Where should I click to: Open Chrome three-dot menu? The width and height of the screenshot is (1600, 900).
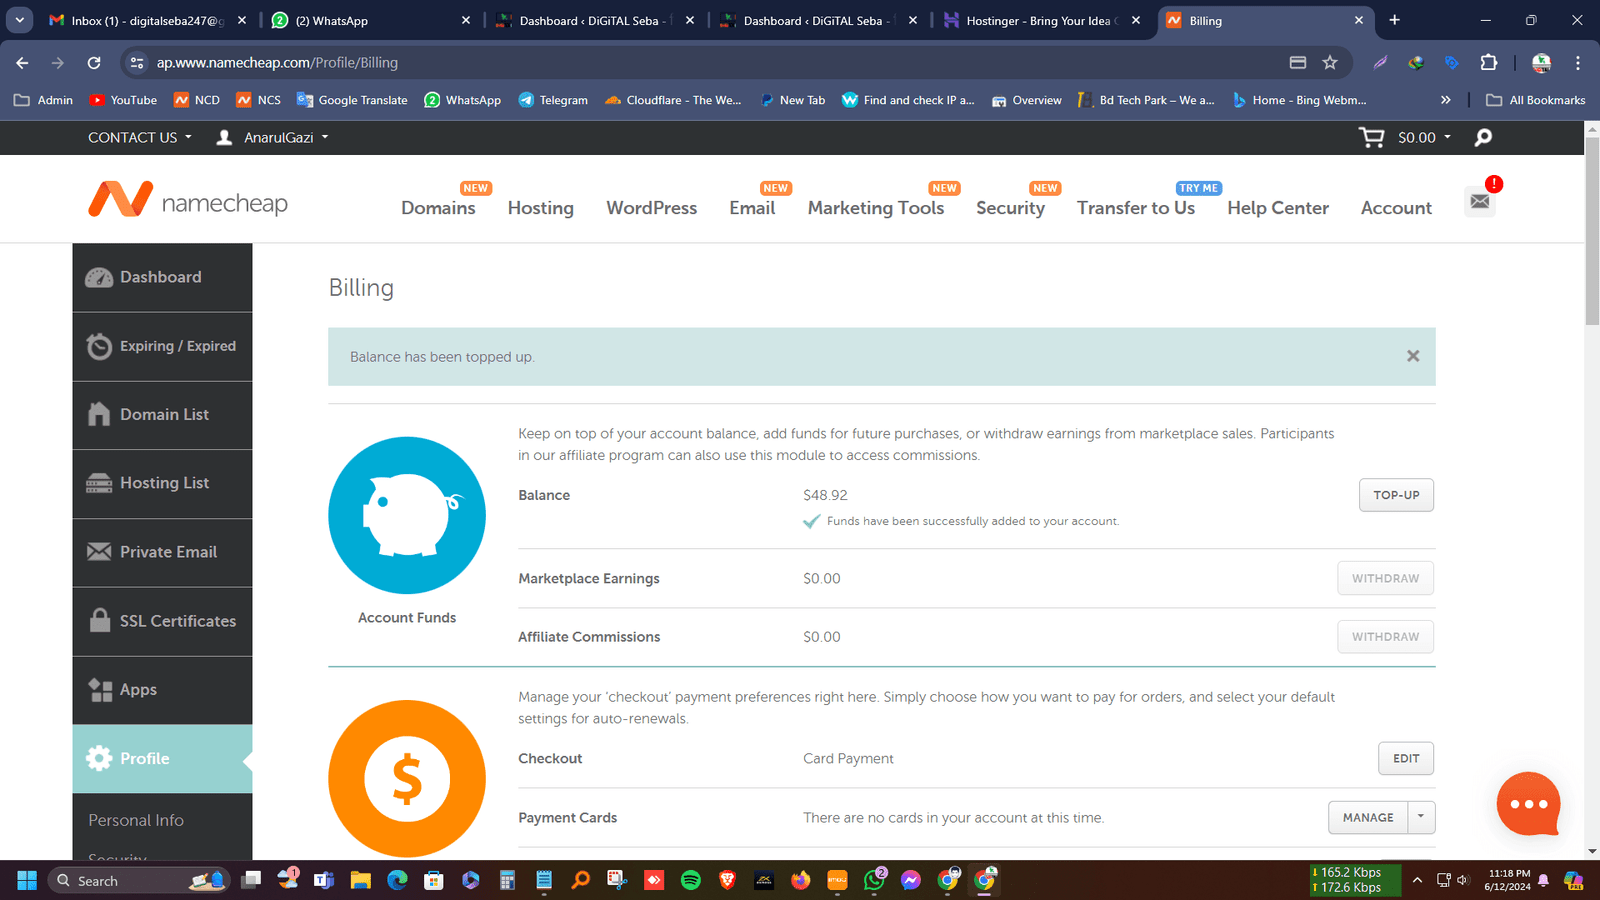pyautogui.click(x=1578, y=62)
